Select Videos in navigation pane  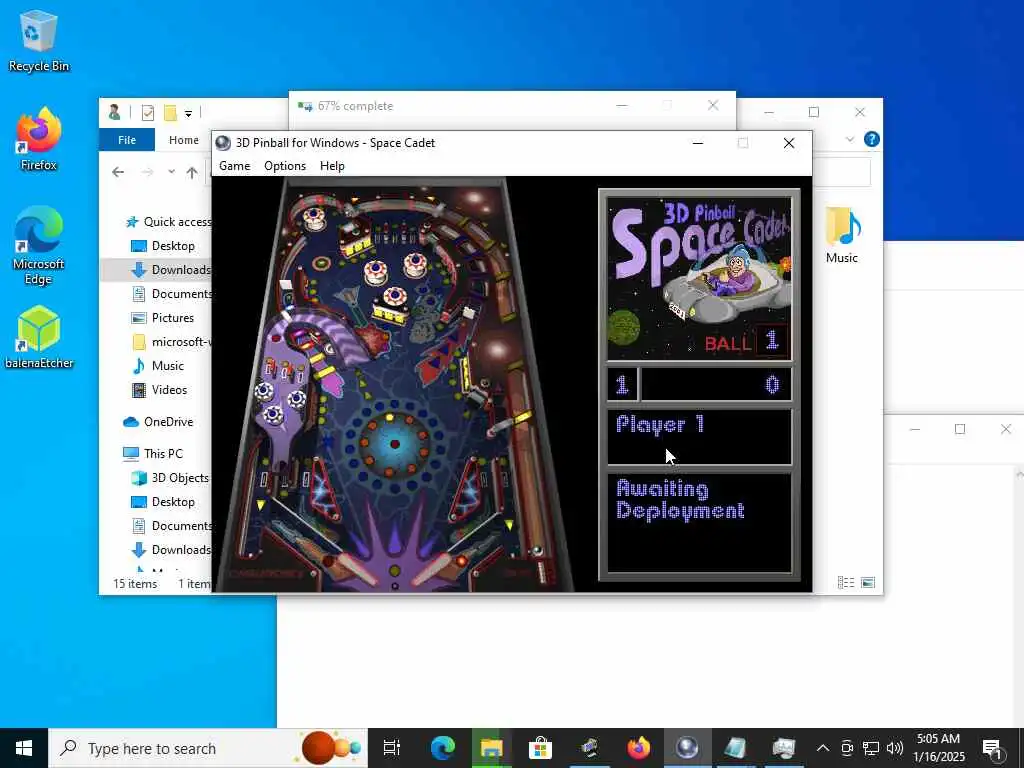tap(159, 391)
